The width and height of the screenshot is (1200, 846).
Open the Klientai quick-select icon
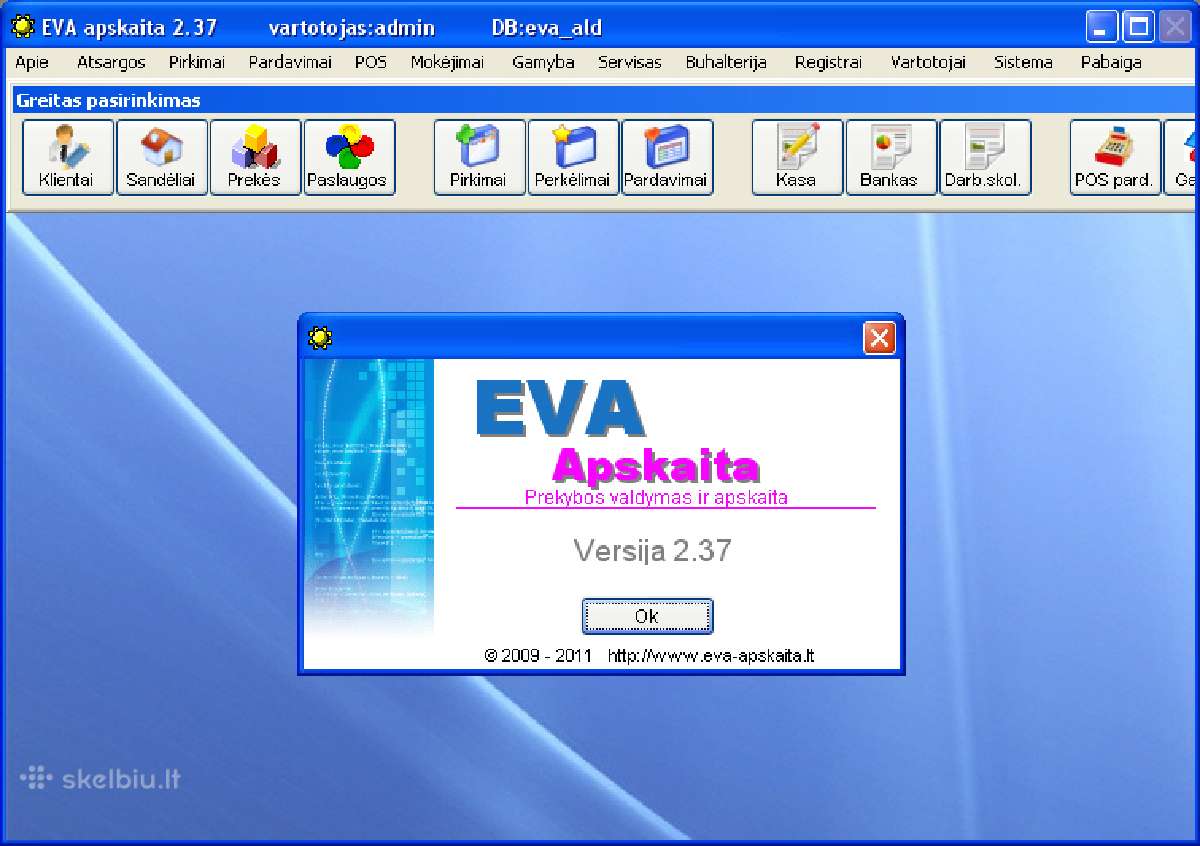tap(67, 157)
